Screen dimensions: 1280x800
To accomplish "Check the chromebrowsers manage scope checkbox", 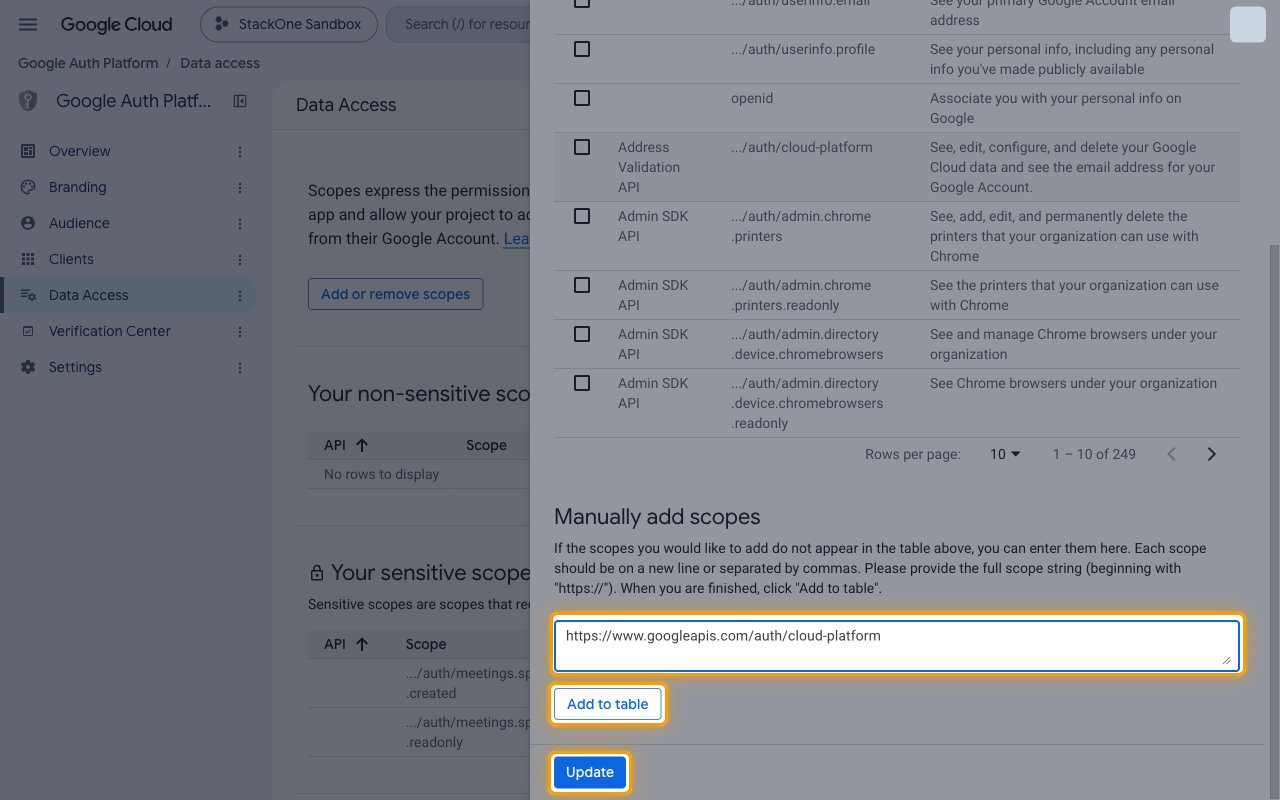I will (x=582, y=334).
